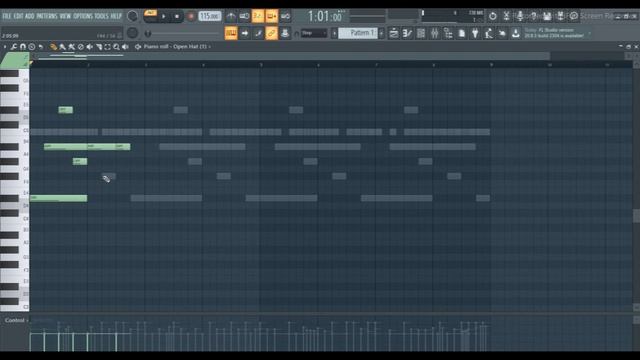Open the HELP menu

116,16
